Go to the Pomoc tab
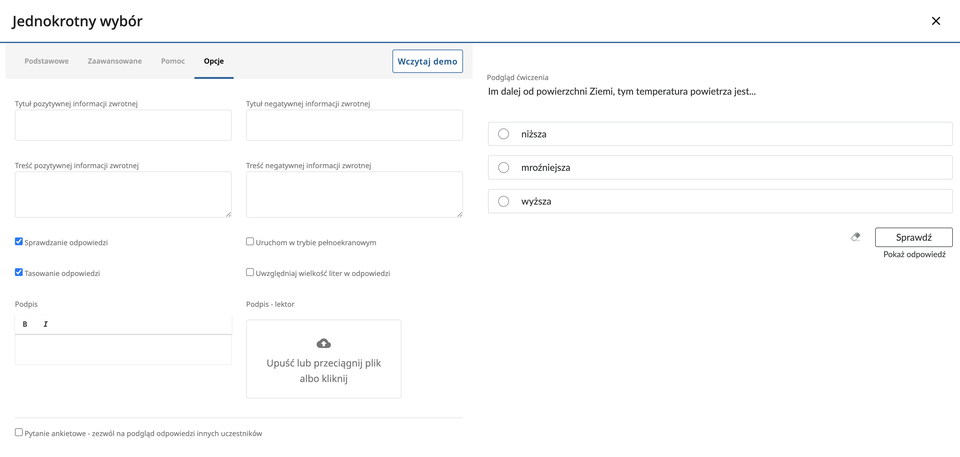Screen dimensions: 960x457 [x=173, y=61]
